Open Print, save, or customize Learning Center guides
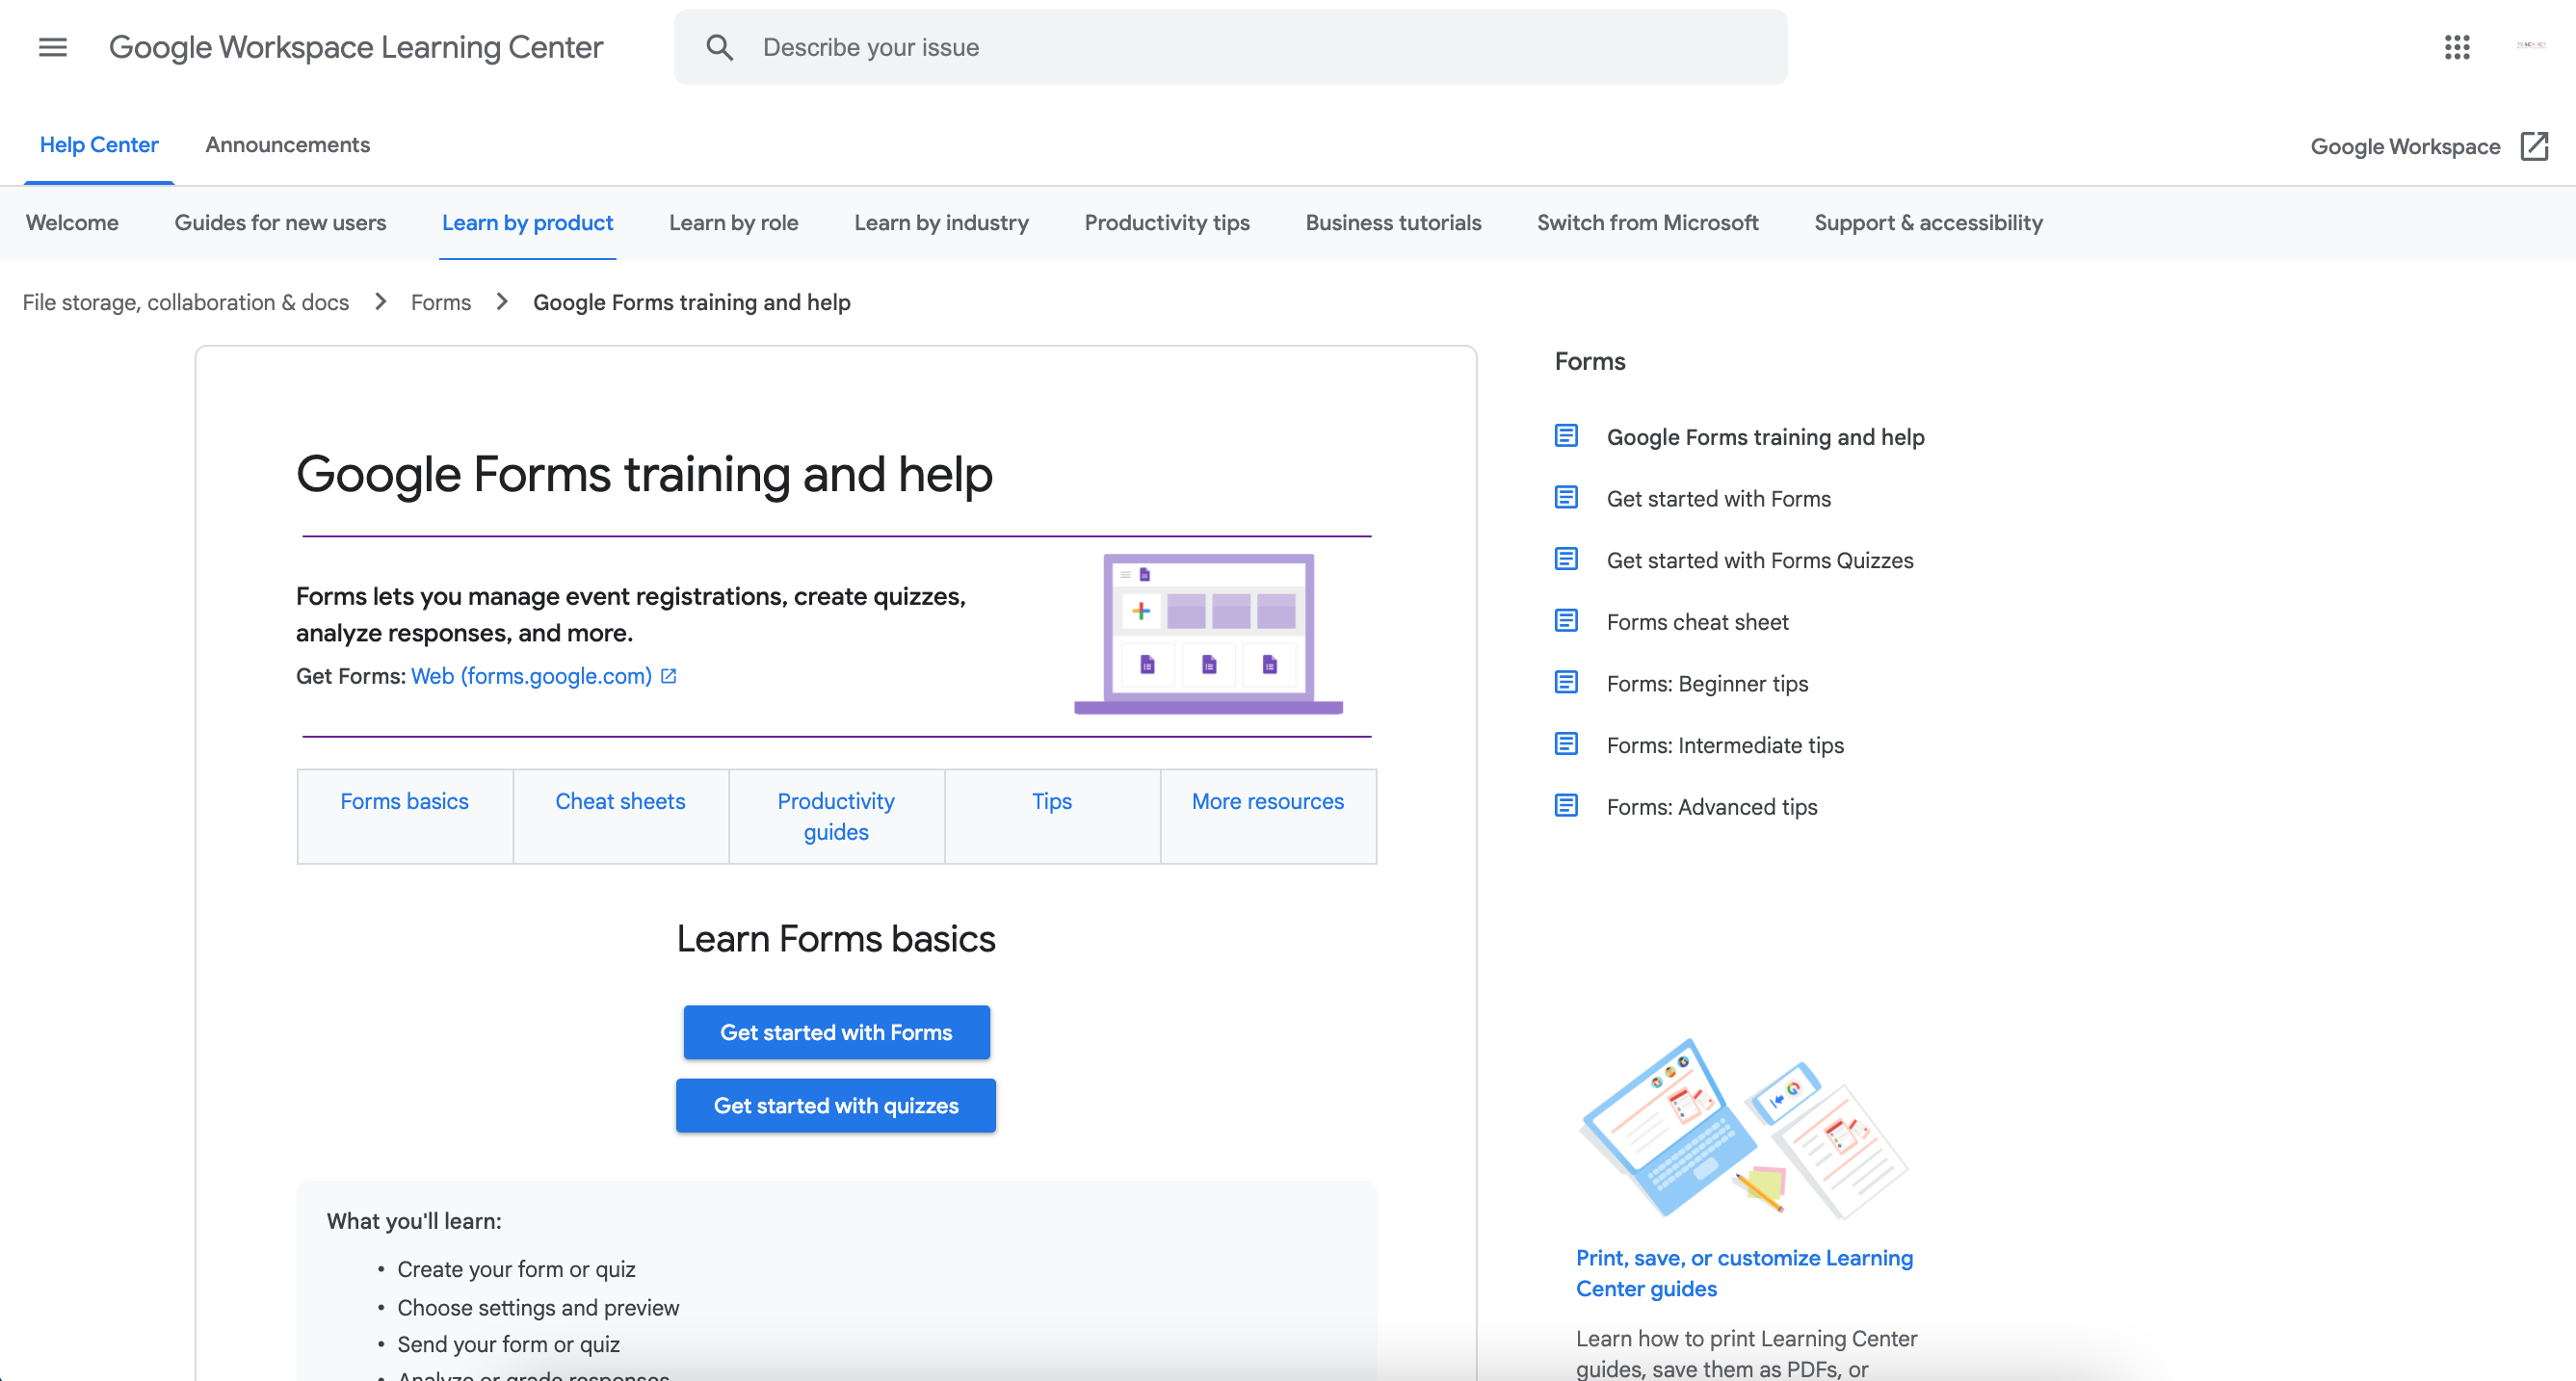 coord(1744,1273)
